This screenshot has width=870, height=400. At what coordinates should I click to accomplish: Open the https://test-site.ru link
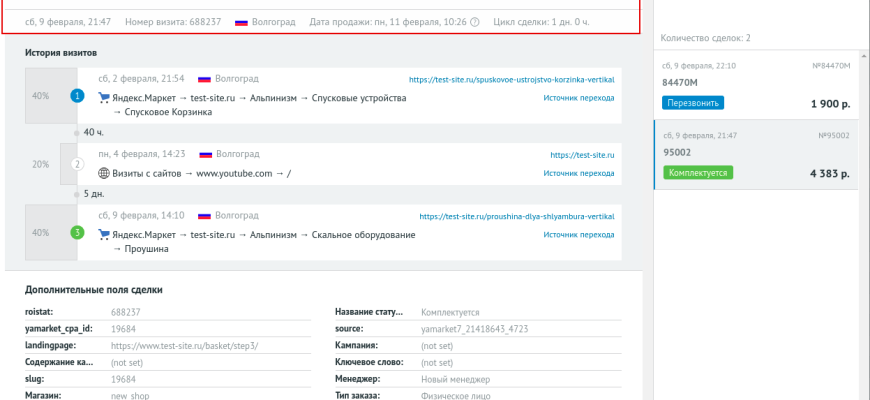[582, 155]
